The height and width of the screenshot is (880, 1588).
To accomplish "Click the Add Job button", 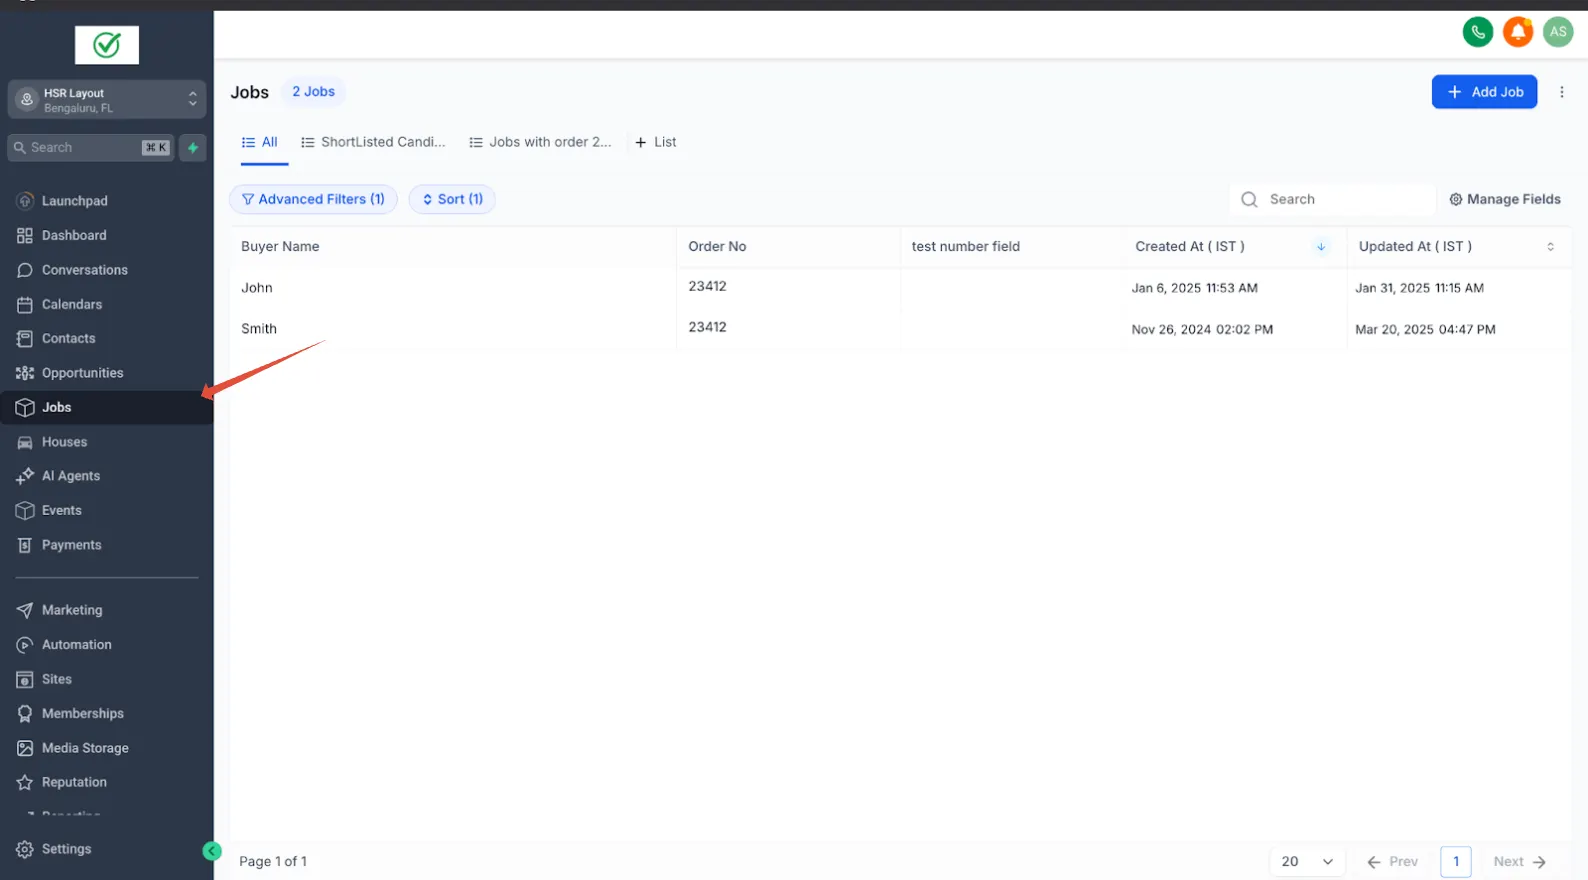I will coord(1484,92).
